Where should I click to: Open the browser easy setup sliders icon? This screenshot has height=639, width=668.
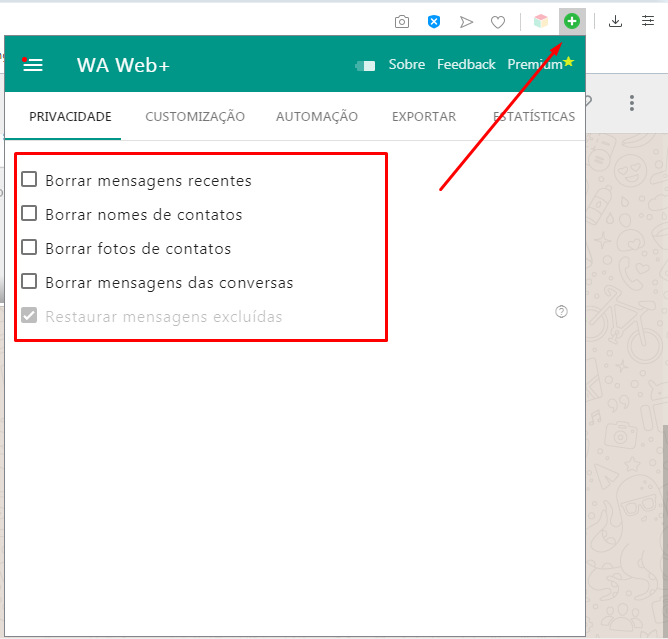(648, 21)
